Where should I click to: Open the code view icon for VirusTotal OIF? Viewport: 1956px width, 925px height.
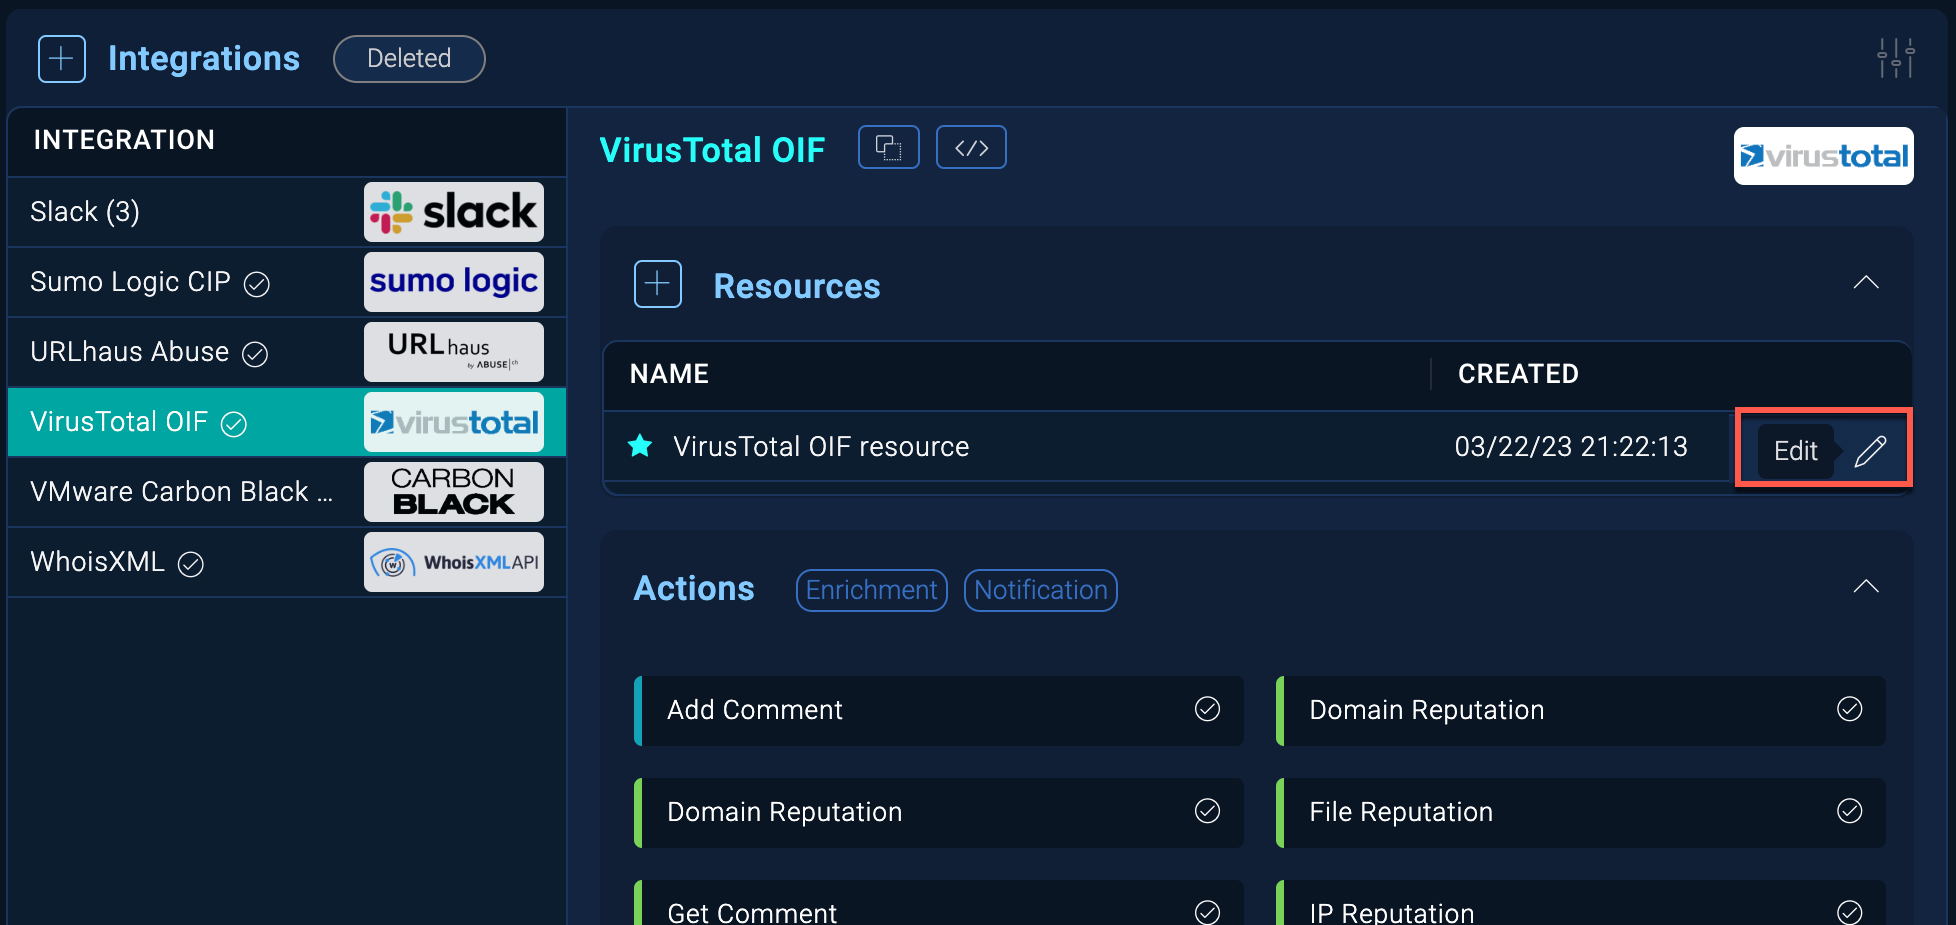[970, 147]
